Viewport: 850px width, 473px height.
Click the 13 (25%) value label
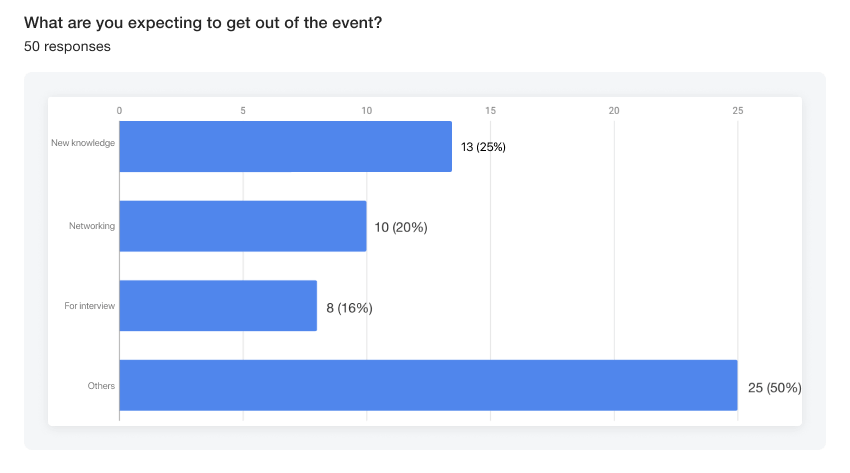coord(483,147)
